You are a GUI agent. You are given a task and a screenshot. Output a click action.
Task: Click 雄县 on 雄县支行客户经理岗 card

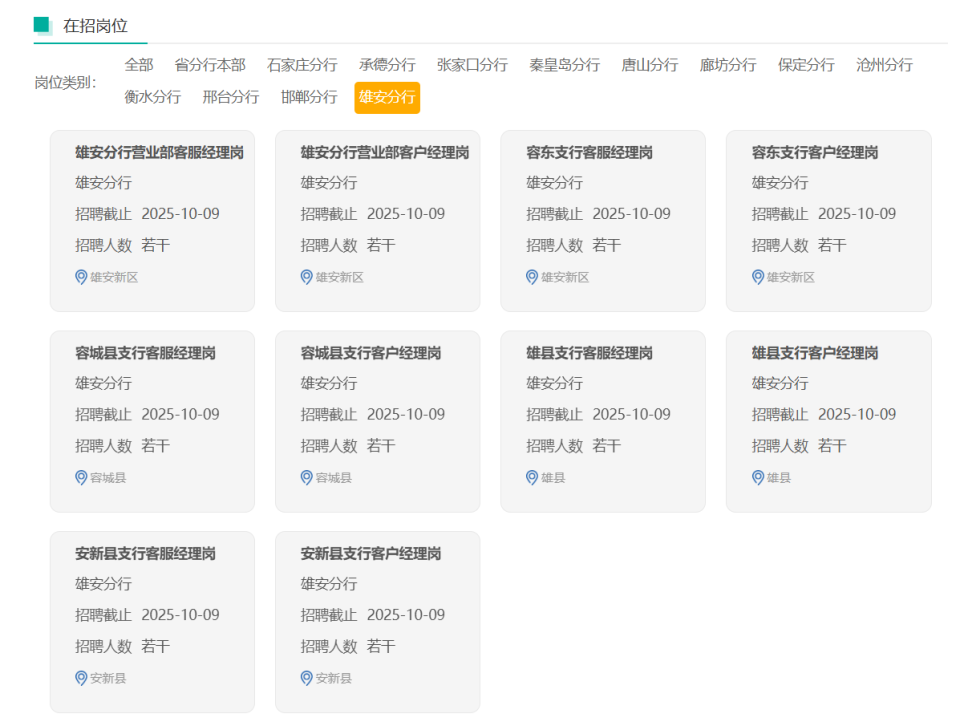pyautogui.click(x=779, y=477)
